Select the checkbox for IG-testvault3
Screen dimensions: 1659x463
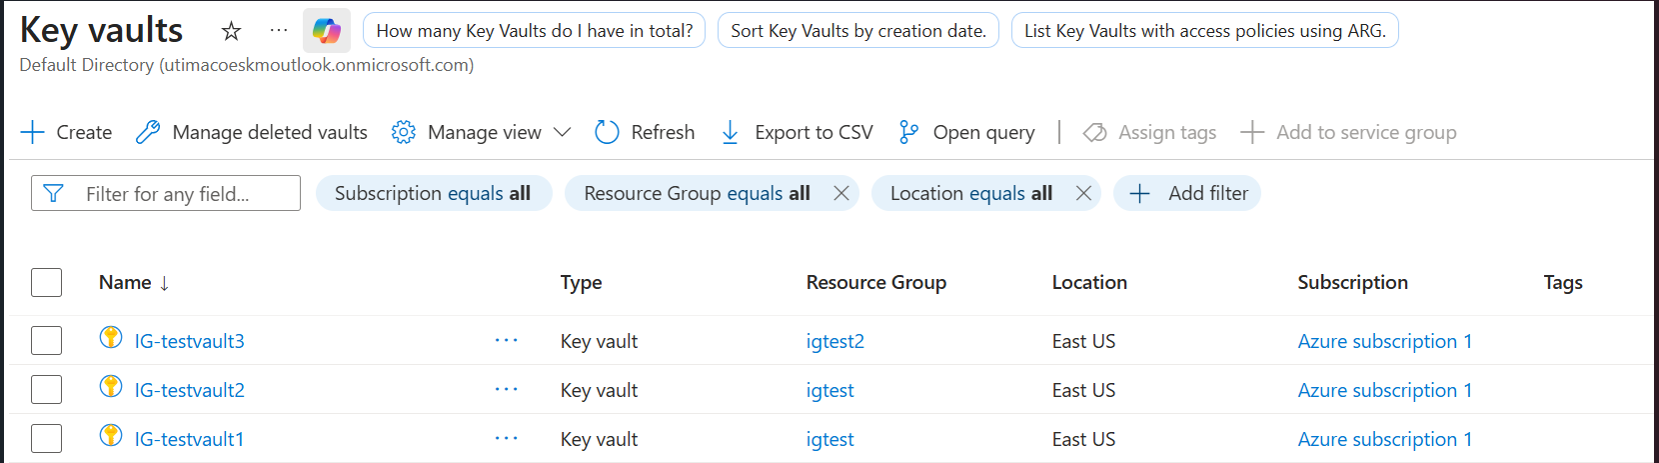pyautogui.click(x=46, y=340)
